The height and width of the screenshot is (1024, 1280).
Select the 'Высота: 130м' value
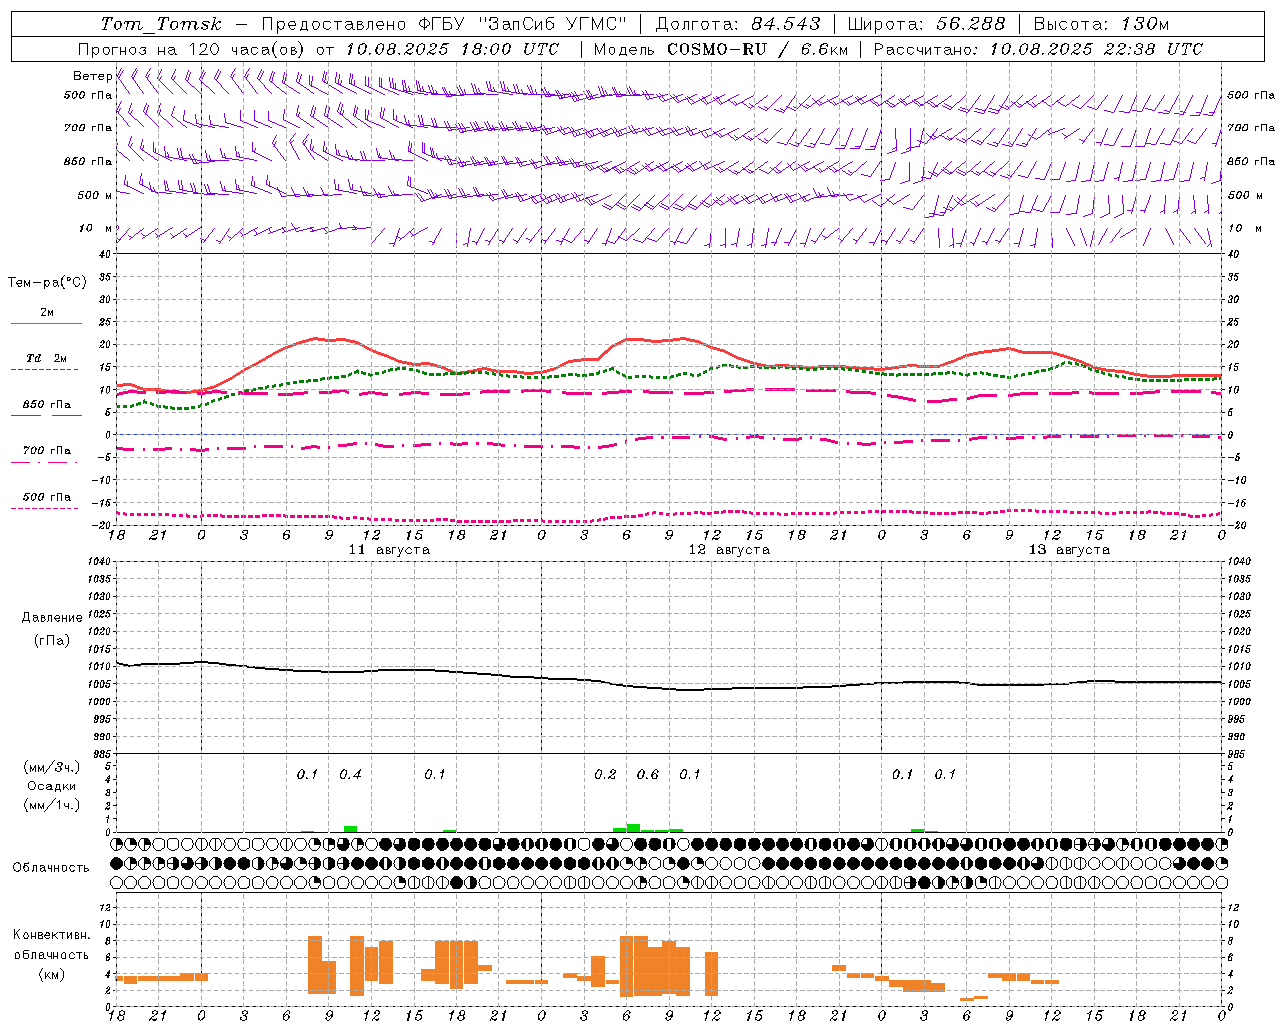tap(1101, 24)
